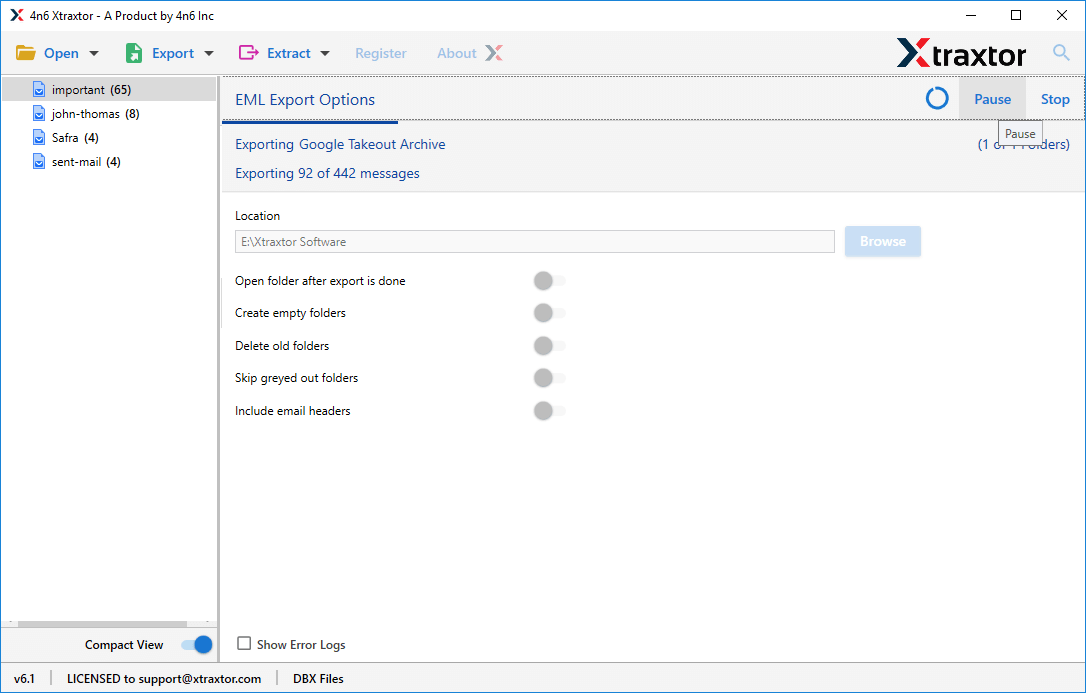
Task: Expand the Extract dropdown arrow
Action: (325, 53)
